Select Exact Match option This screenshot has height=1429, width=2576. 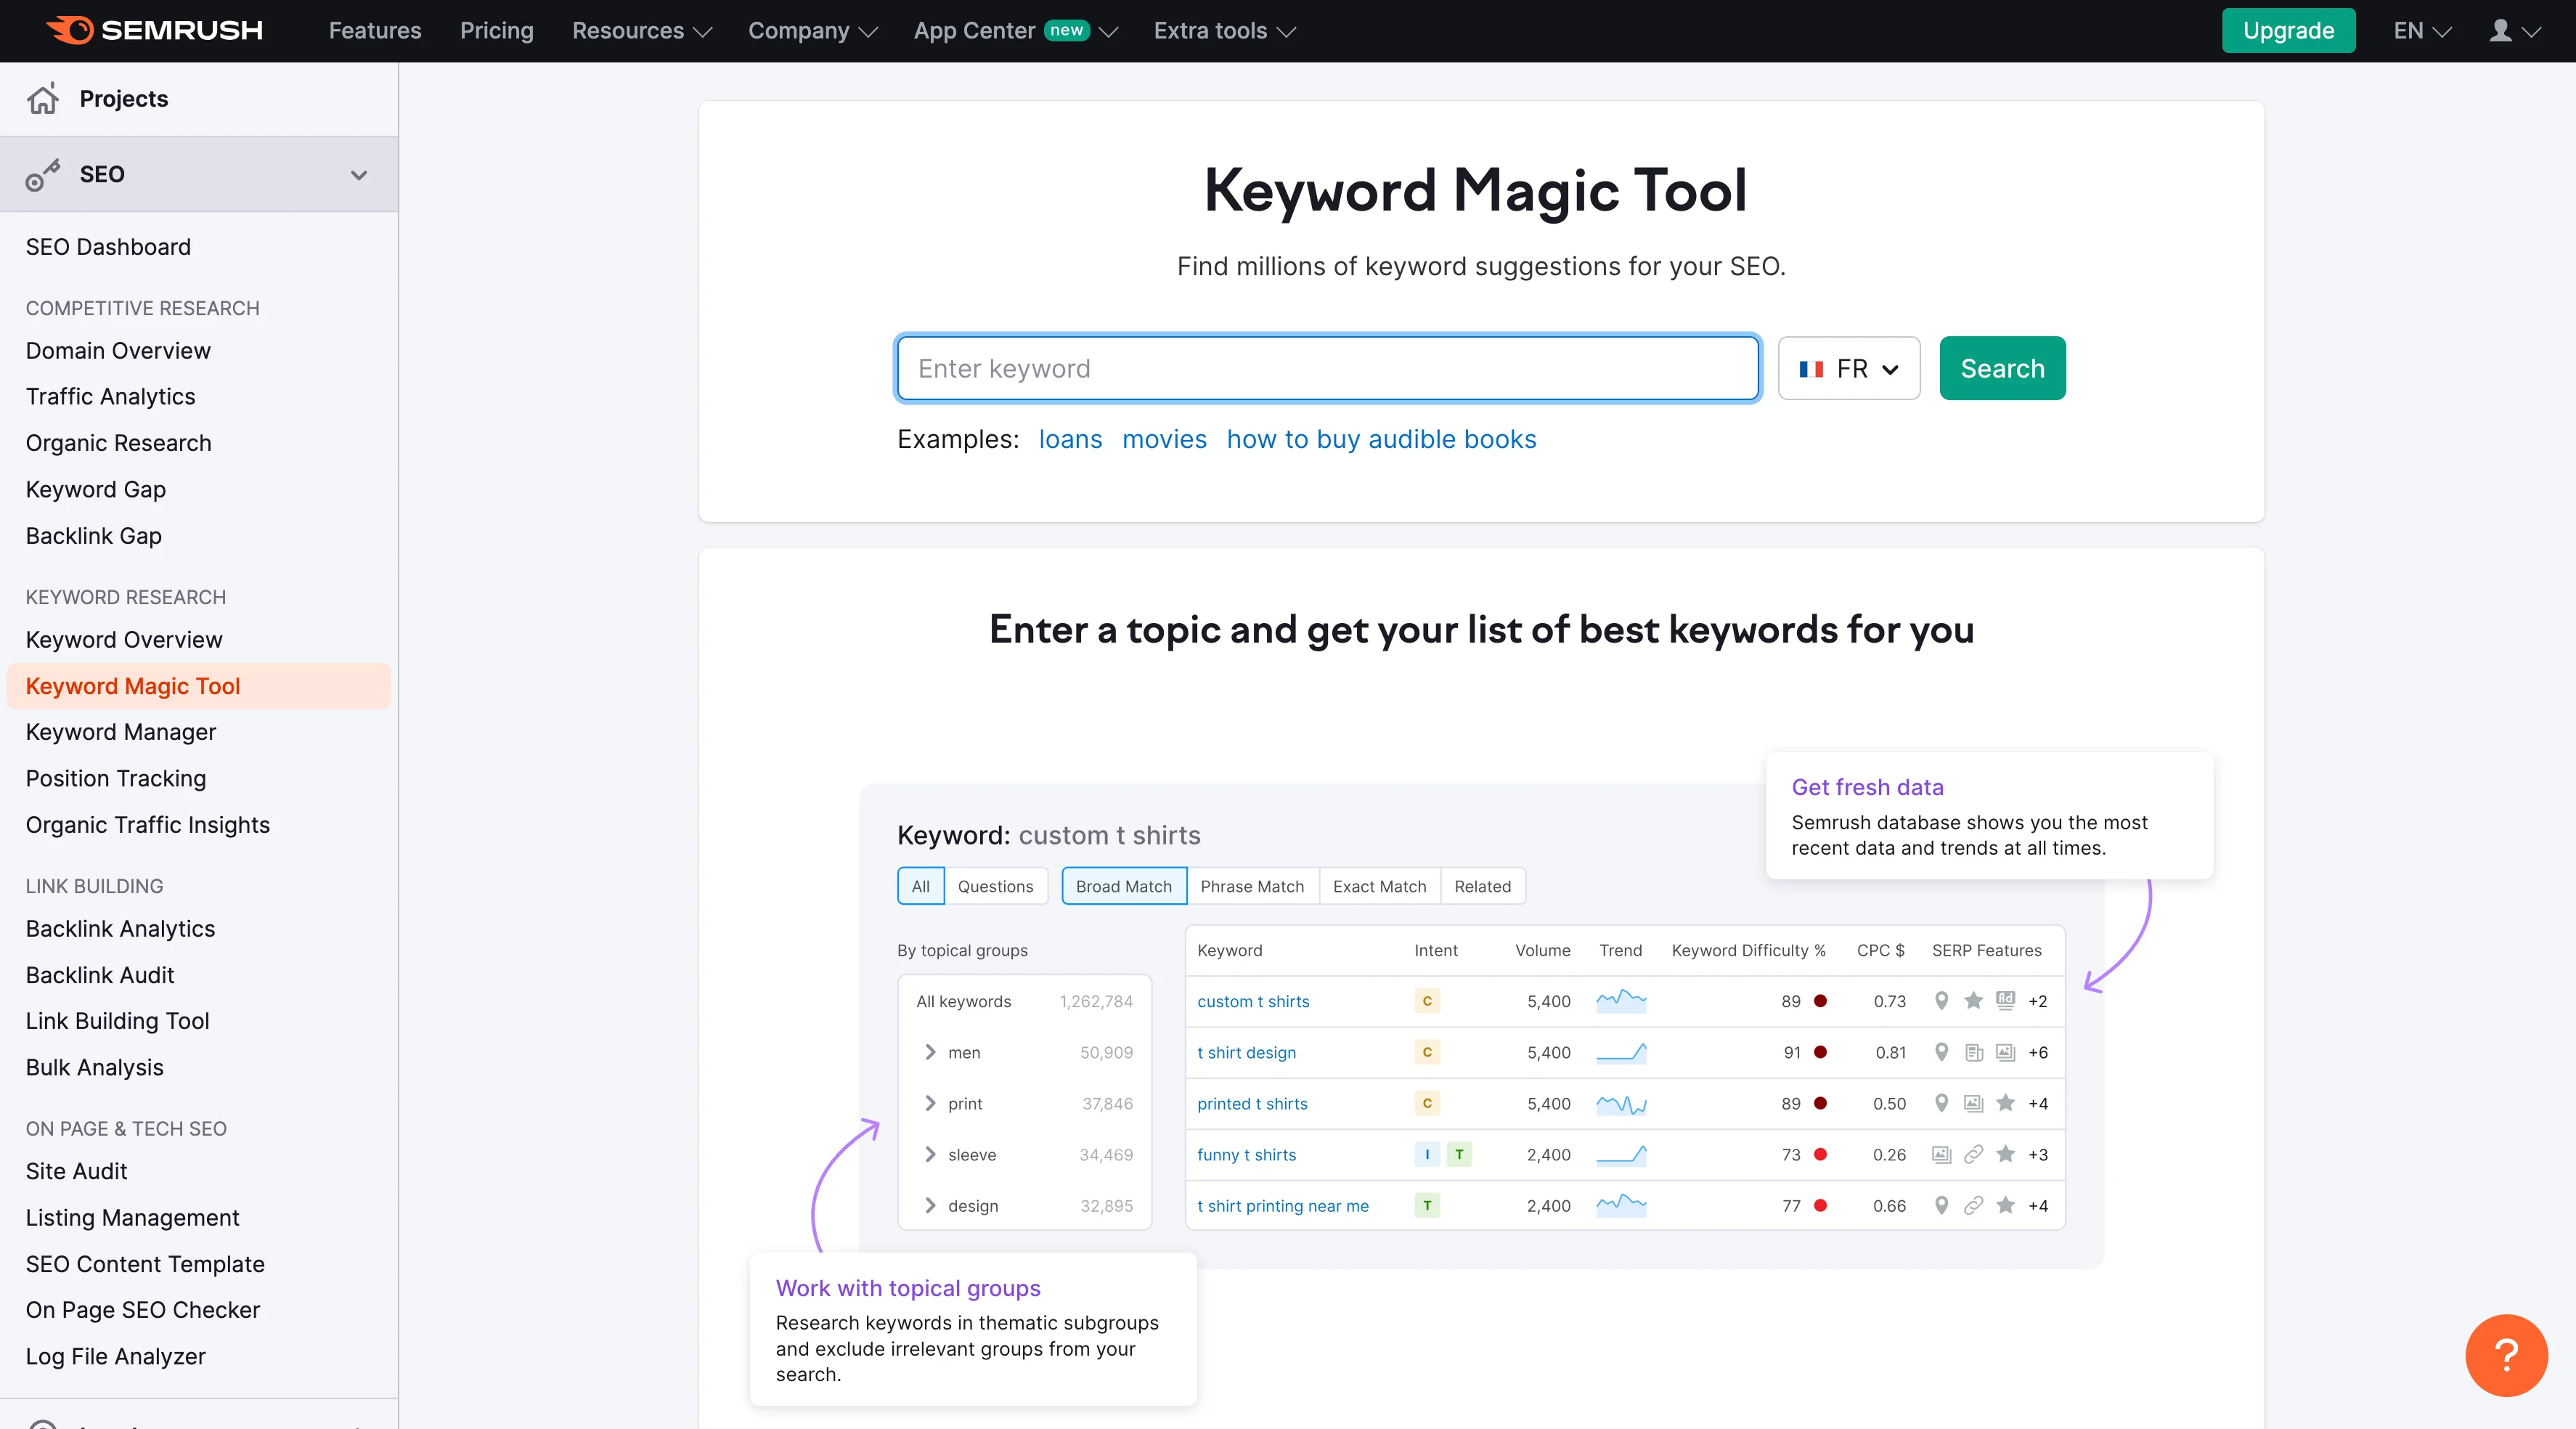pos(1379,886)
